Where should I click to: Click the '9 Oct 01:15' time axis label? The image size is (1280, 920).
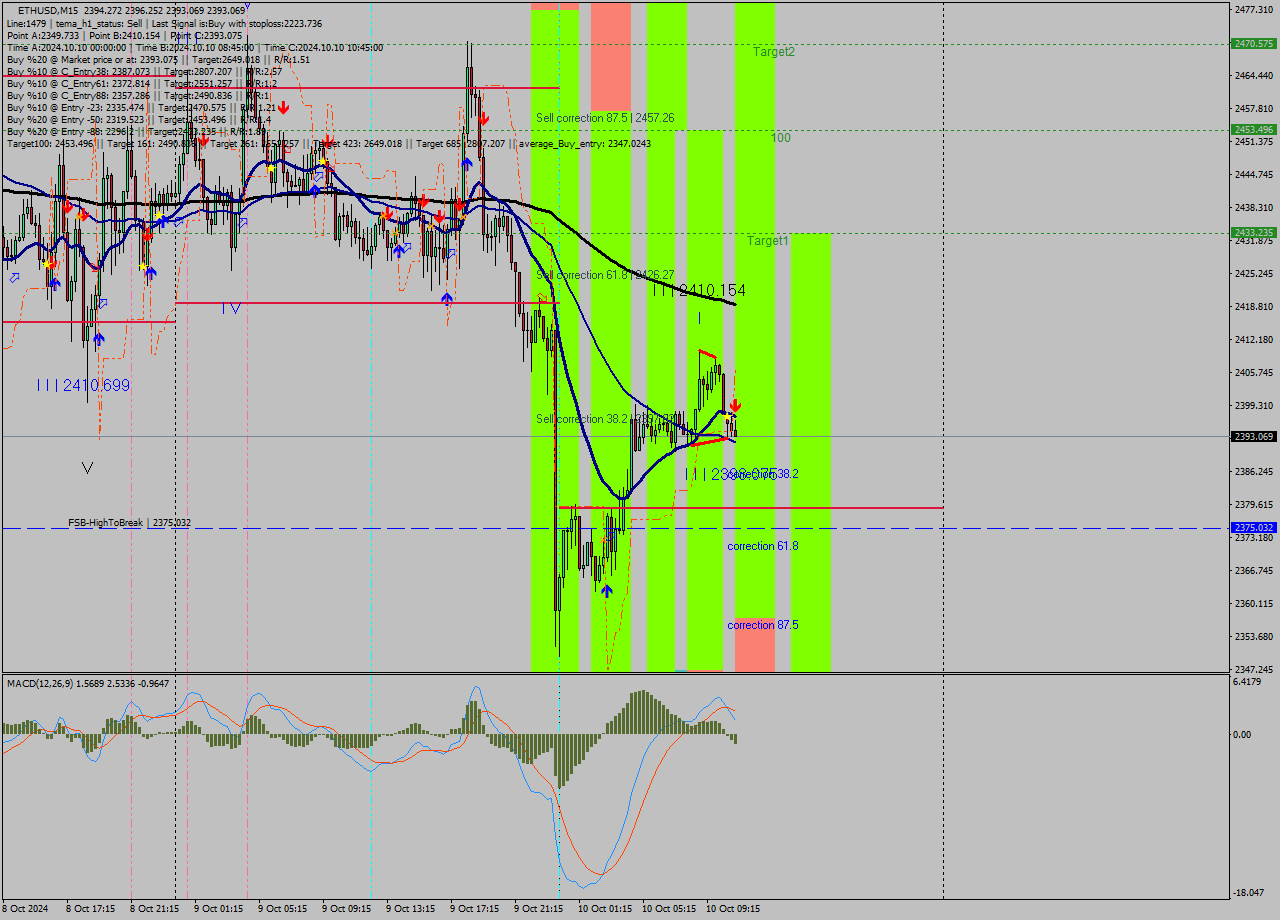[x=218, y=909]
